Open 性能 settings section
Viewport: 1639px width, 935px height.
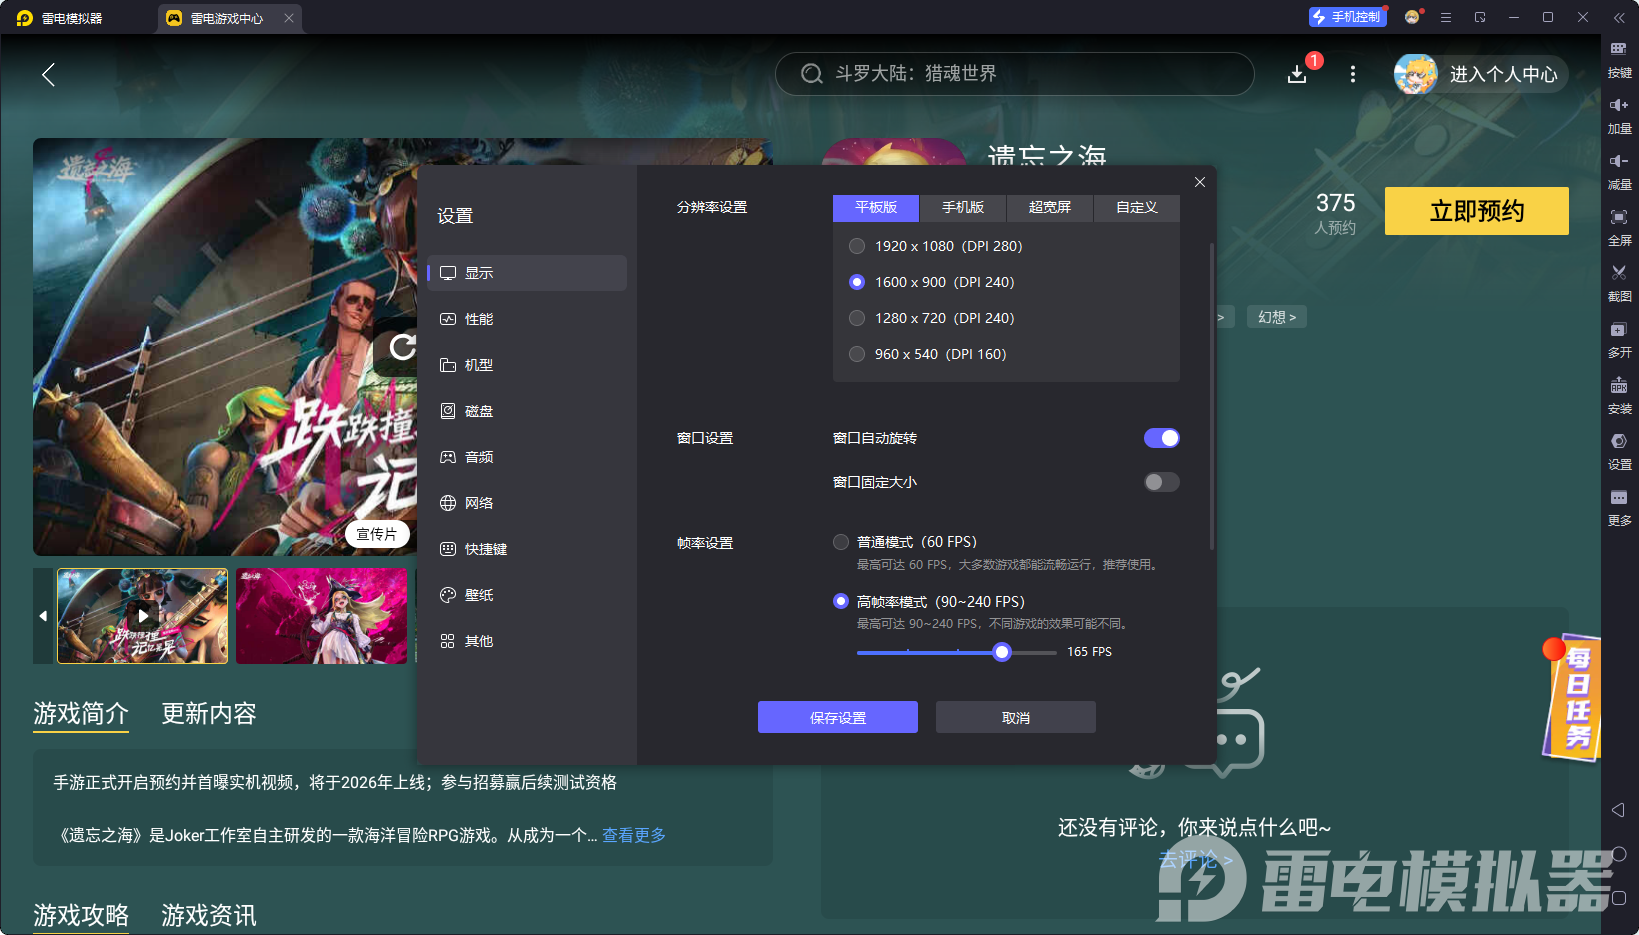527,319
